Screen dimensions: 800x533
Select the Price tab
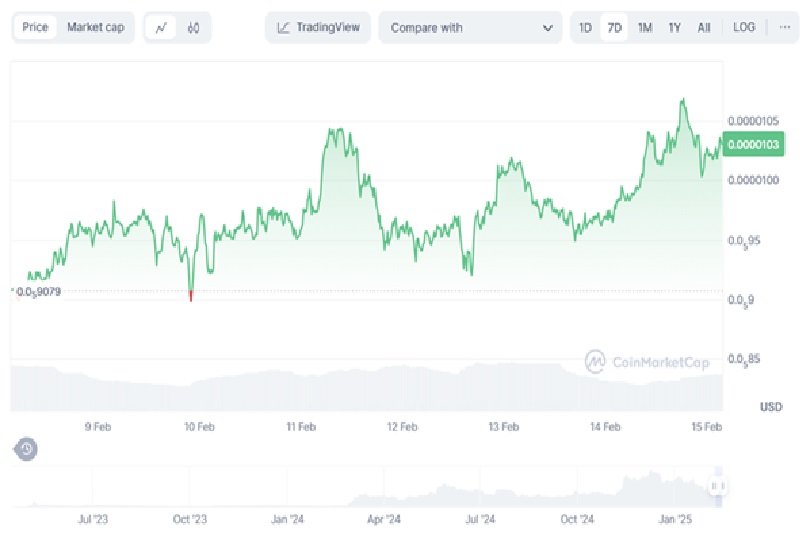point(36,28)
